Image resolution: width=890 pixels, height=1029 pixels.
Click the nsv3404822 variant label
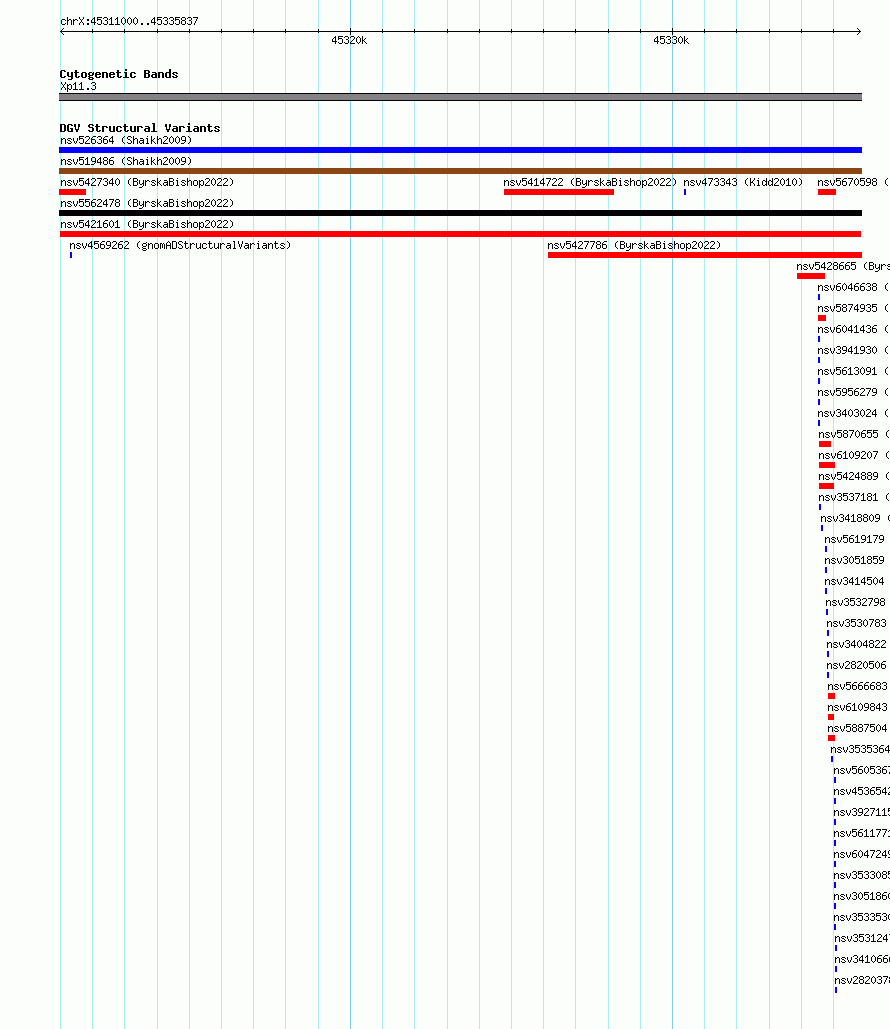[x=857, y=644]
